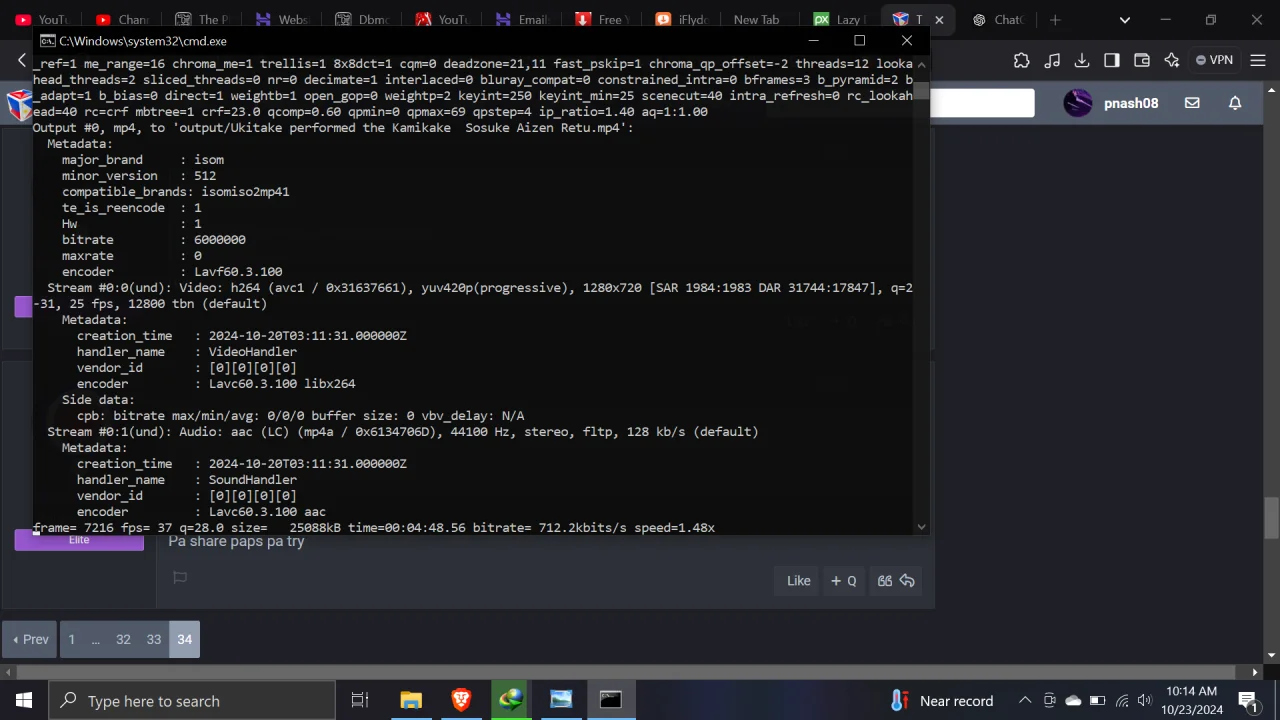Open Windows notification center

click(x=1248, y=701)
